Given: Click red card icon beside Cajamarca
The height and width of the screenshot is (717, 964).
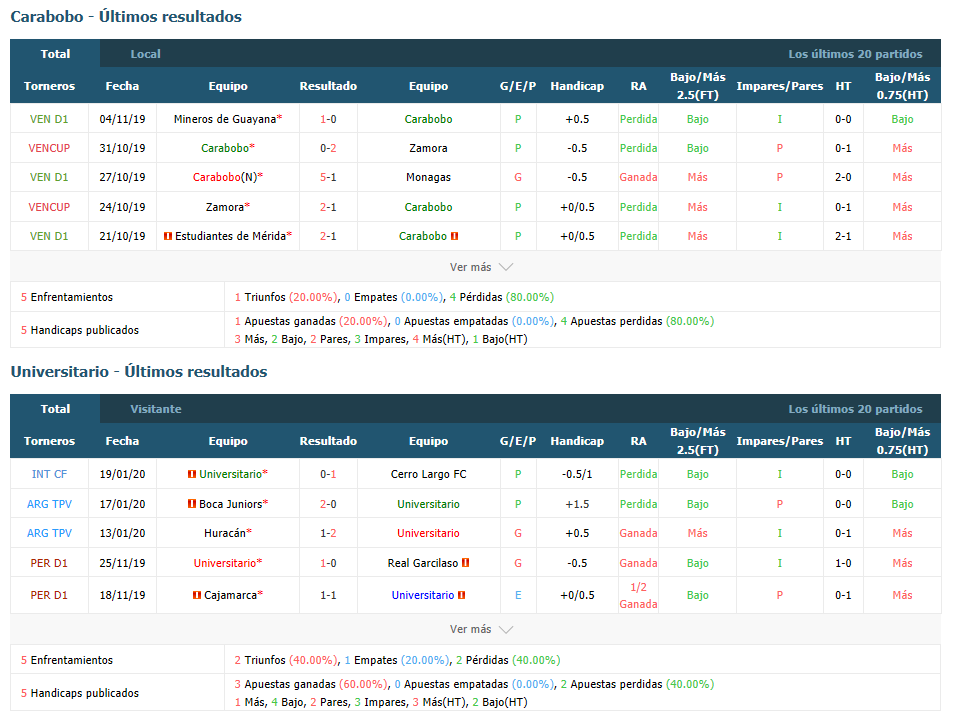Looking at the screenshot, I should [x=197, y=595].
